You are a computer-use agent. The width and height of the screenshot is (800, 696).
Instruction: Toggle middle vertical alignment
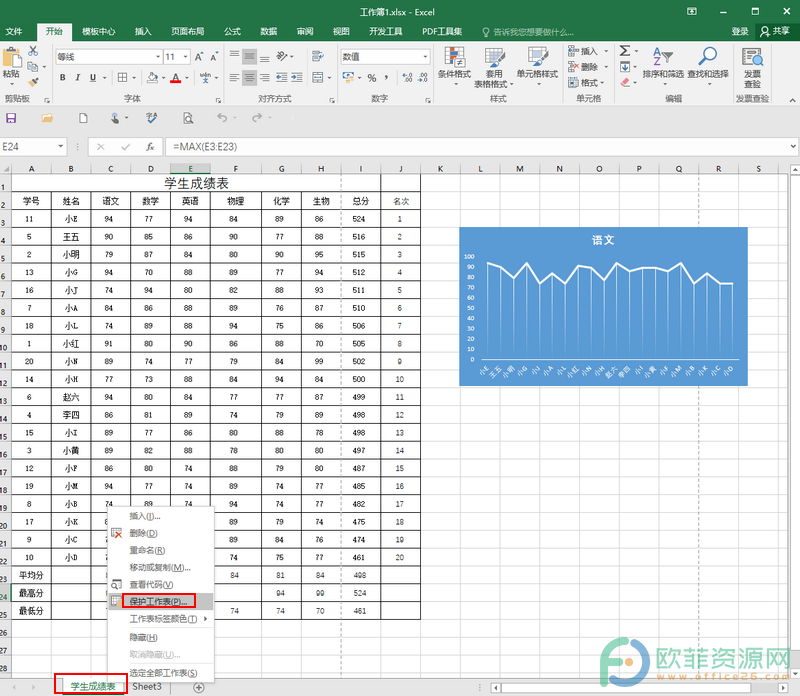coord(249,56)
